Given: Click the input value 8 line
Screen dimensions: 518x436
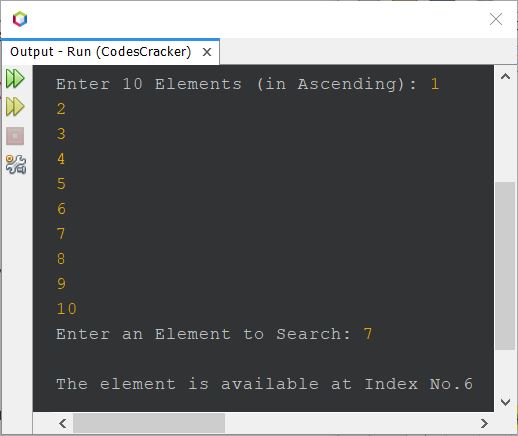Looking at the screenshot, I should (61, 259).
